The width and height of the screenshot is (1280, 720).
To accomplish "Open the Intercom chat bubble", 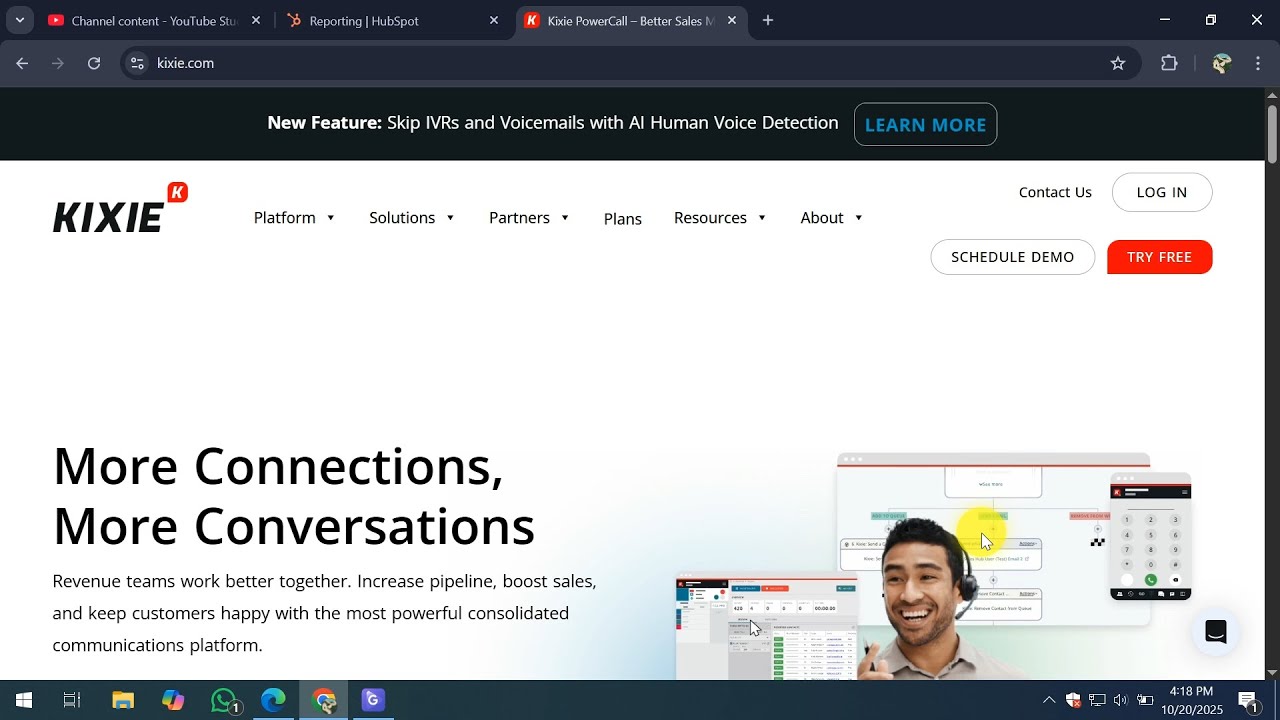I will 1215,631.
